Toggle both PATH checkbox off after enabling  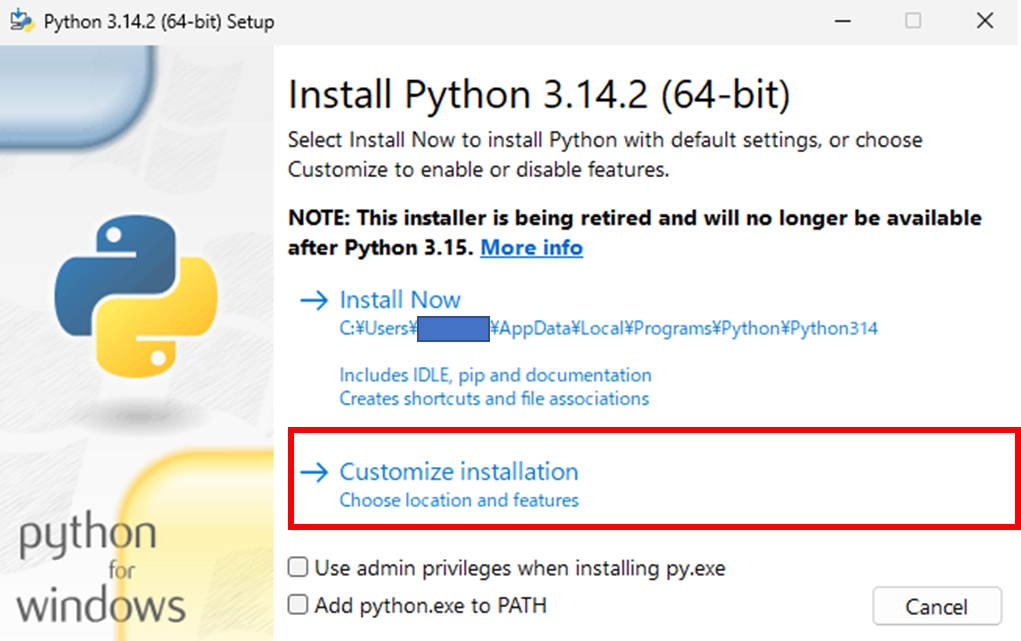pyautogui.click(x=297, y=605)
